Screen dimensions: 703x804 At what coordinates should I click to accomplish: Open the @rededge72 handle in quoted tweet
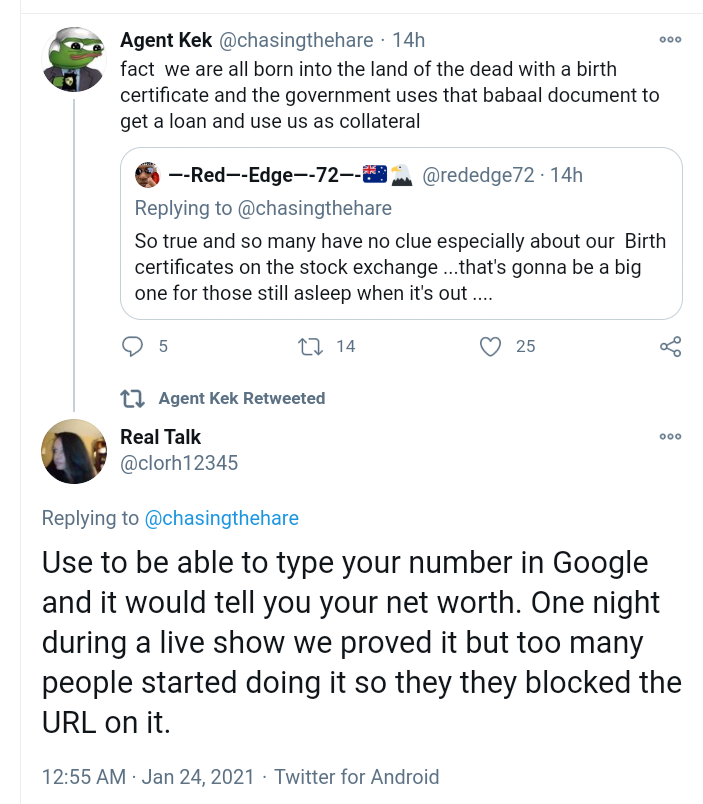pos(479,176)
